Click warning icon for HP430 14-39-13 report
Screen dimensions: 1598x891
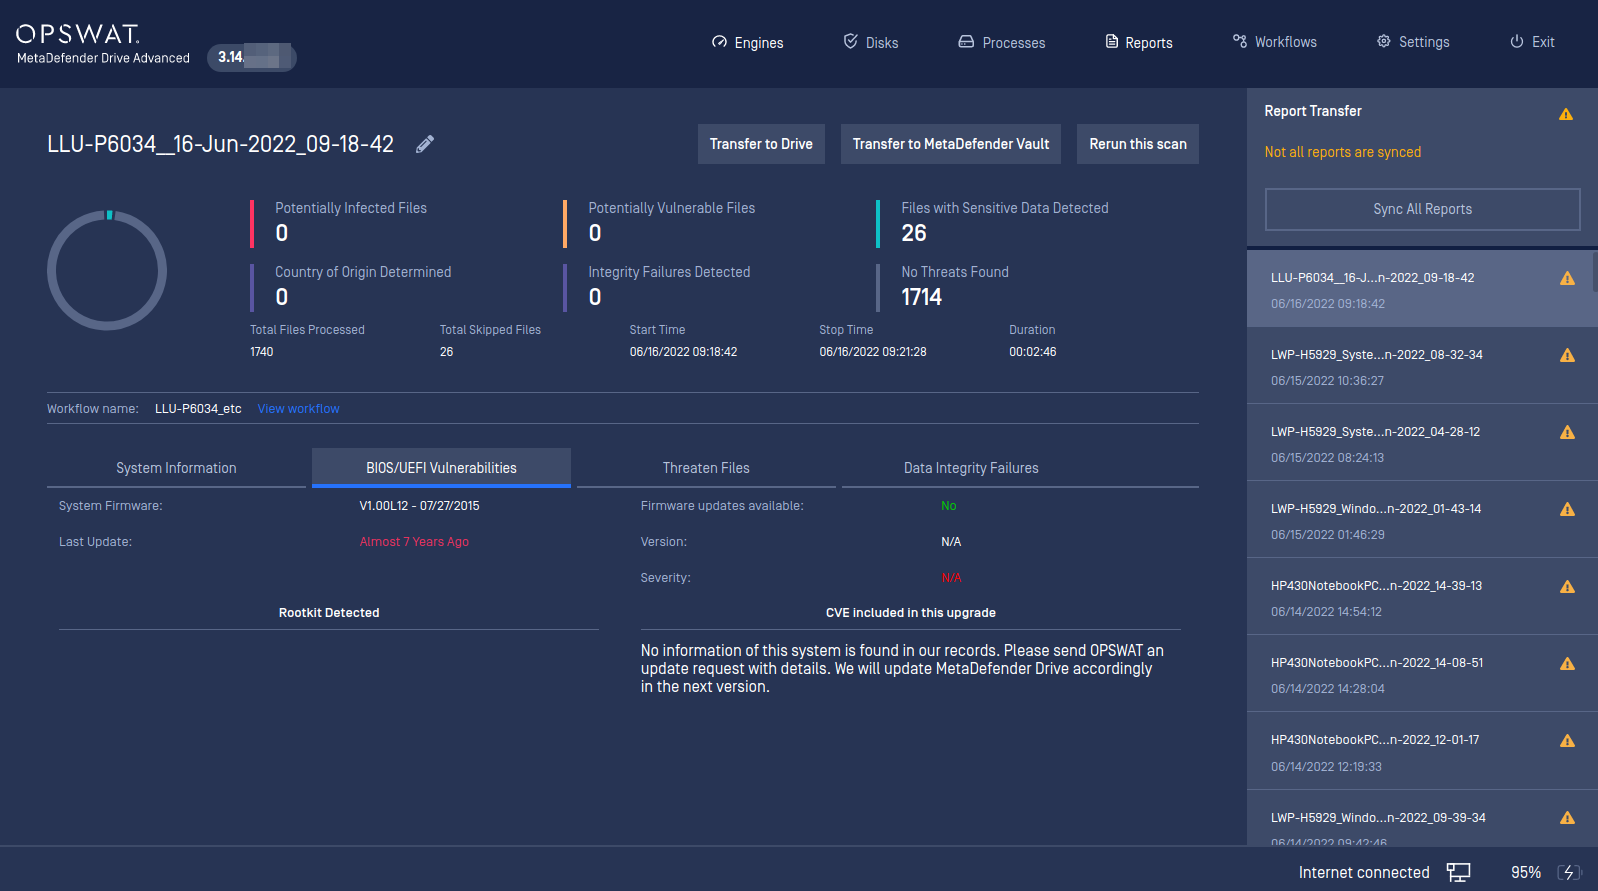1567,586
